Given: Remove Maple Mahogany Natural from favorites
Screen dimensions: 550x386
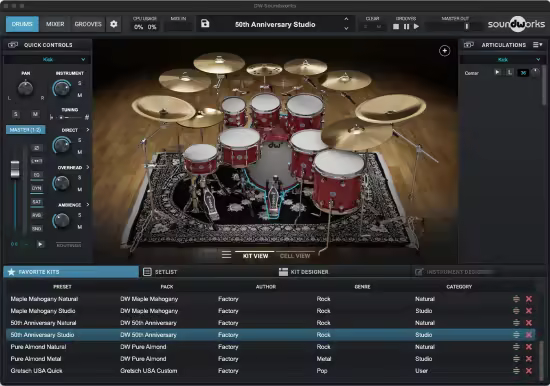Looking at the screenshot, I should point(529,299).
